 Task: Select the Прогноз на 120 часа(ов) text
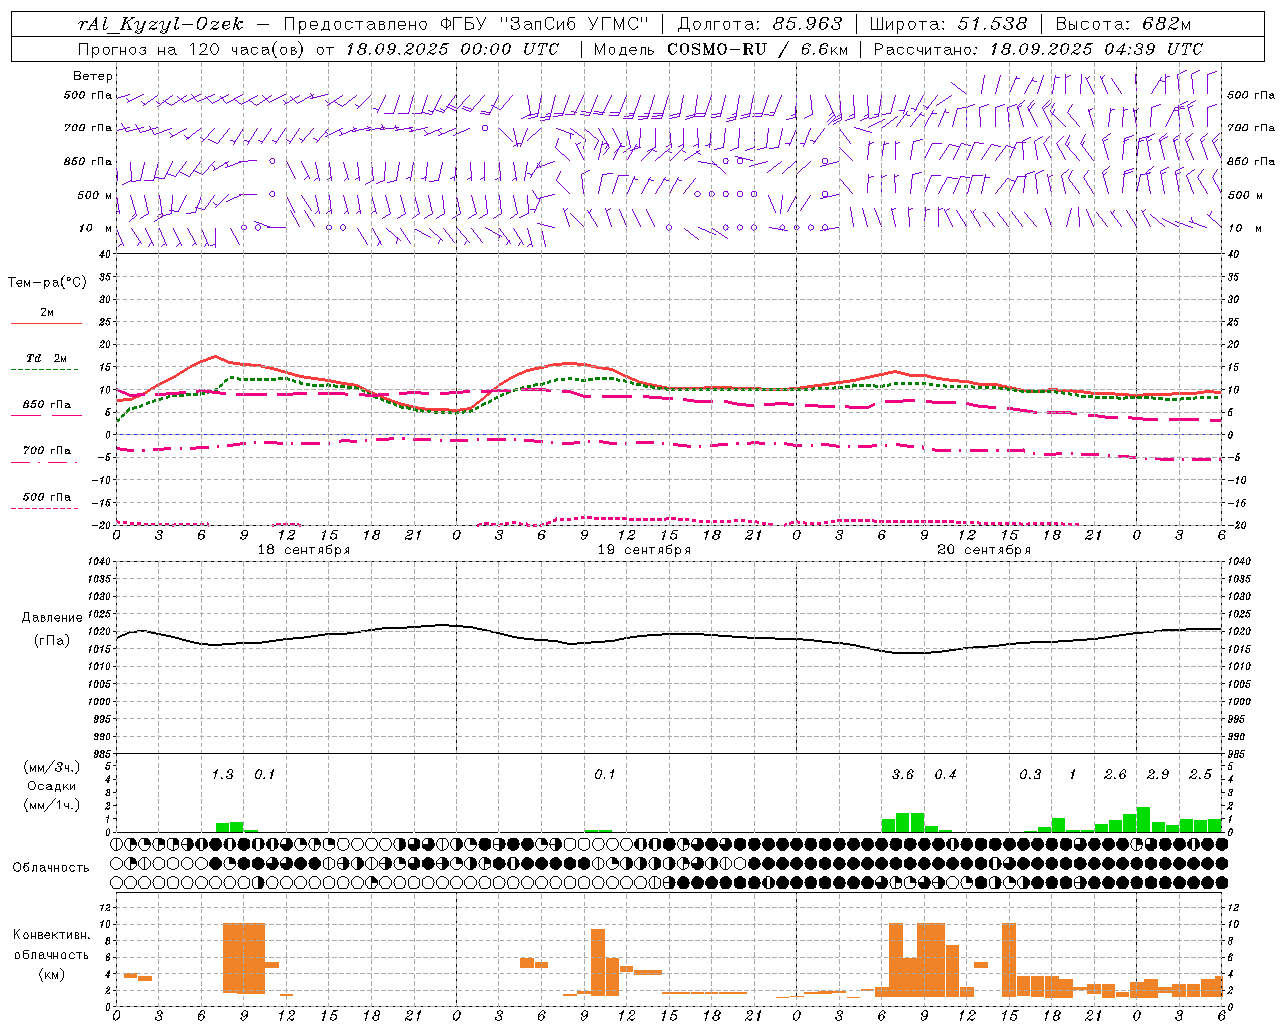tap(193, 49)
